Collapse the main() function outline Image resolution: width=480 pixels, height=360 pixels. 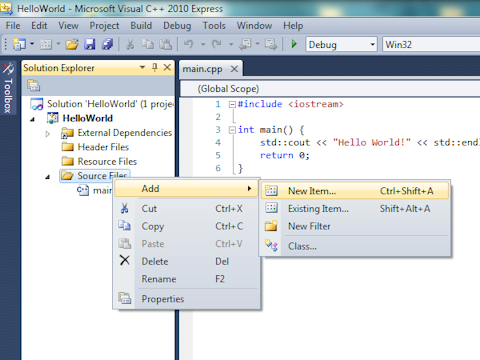click(232, 130)
